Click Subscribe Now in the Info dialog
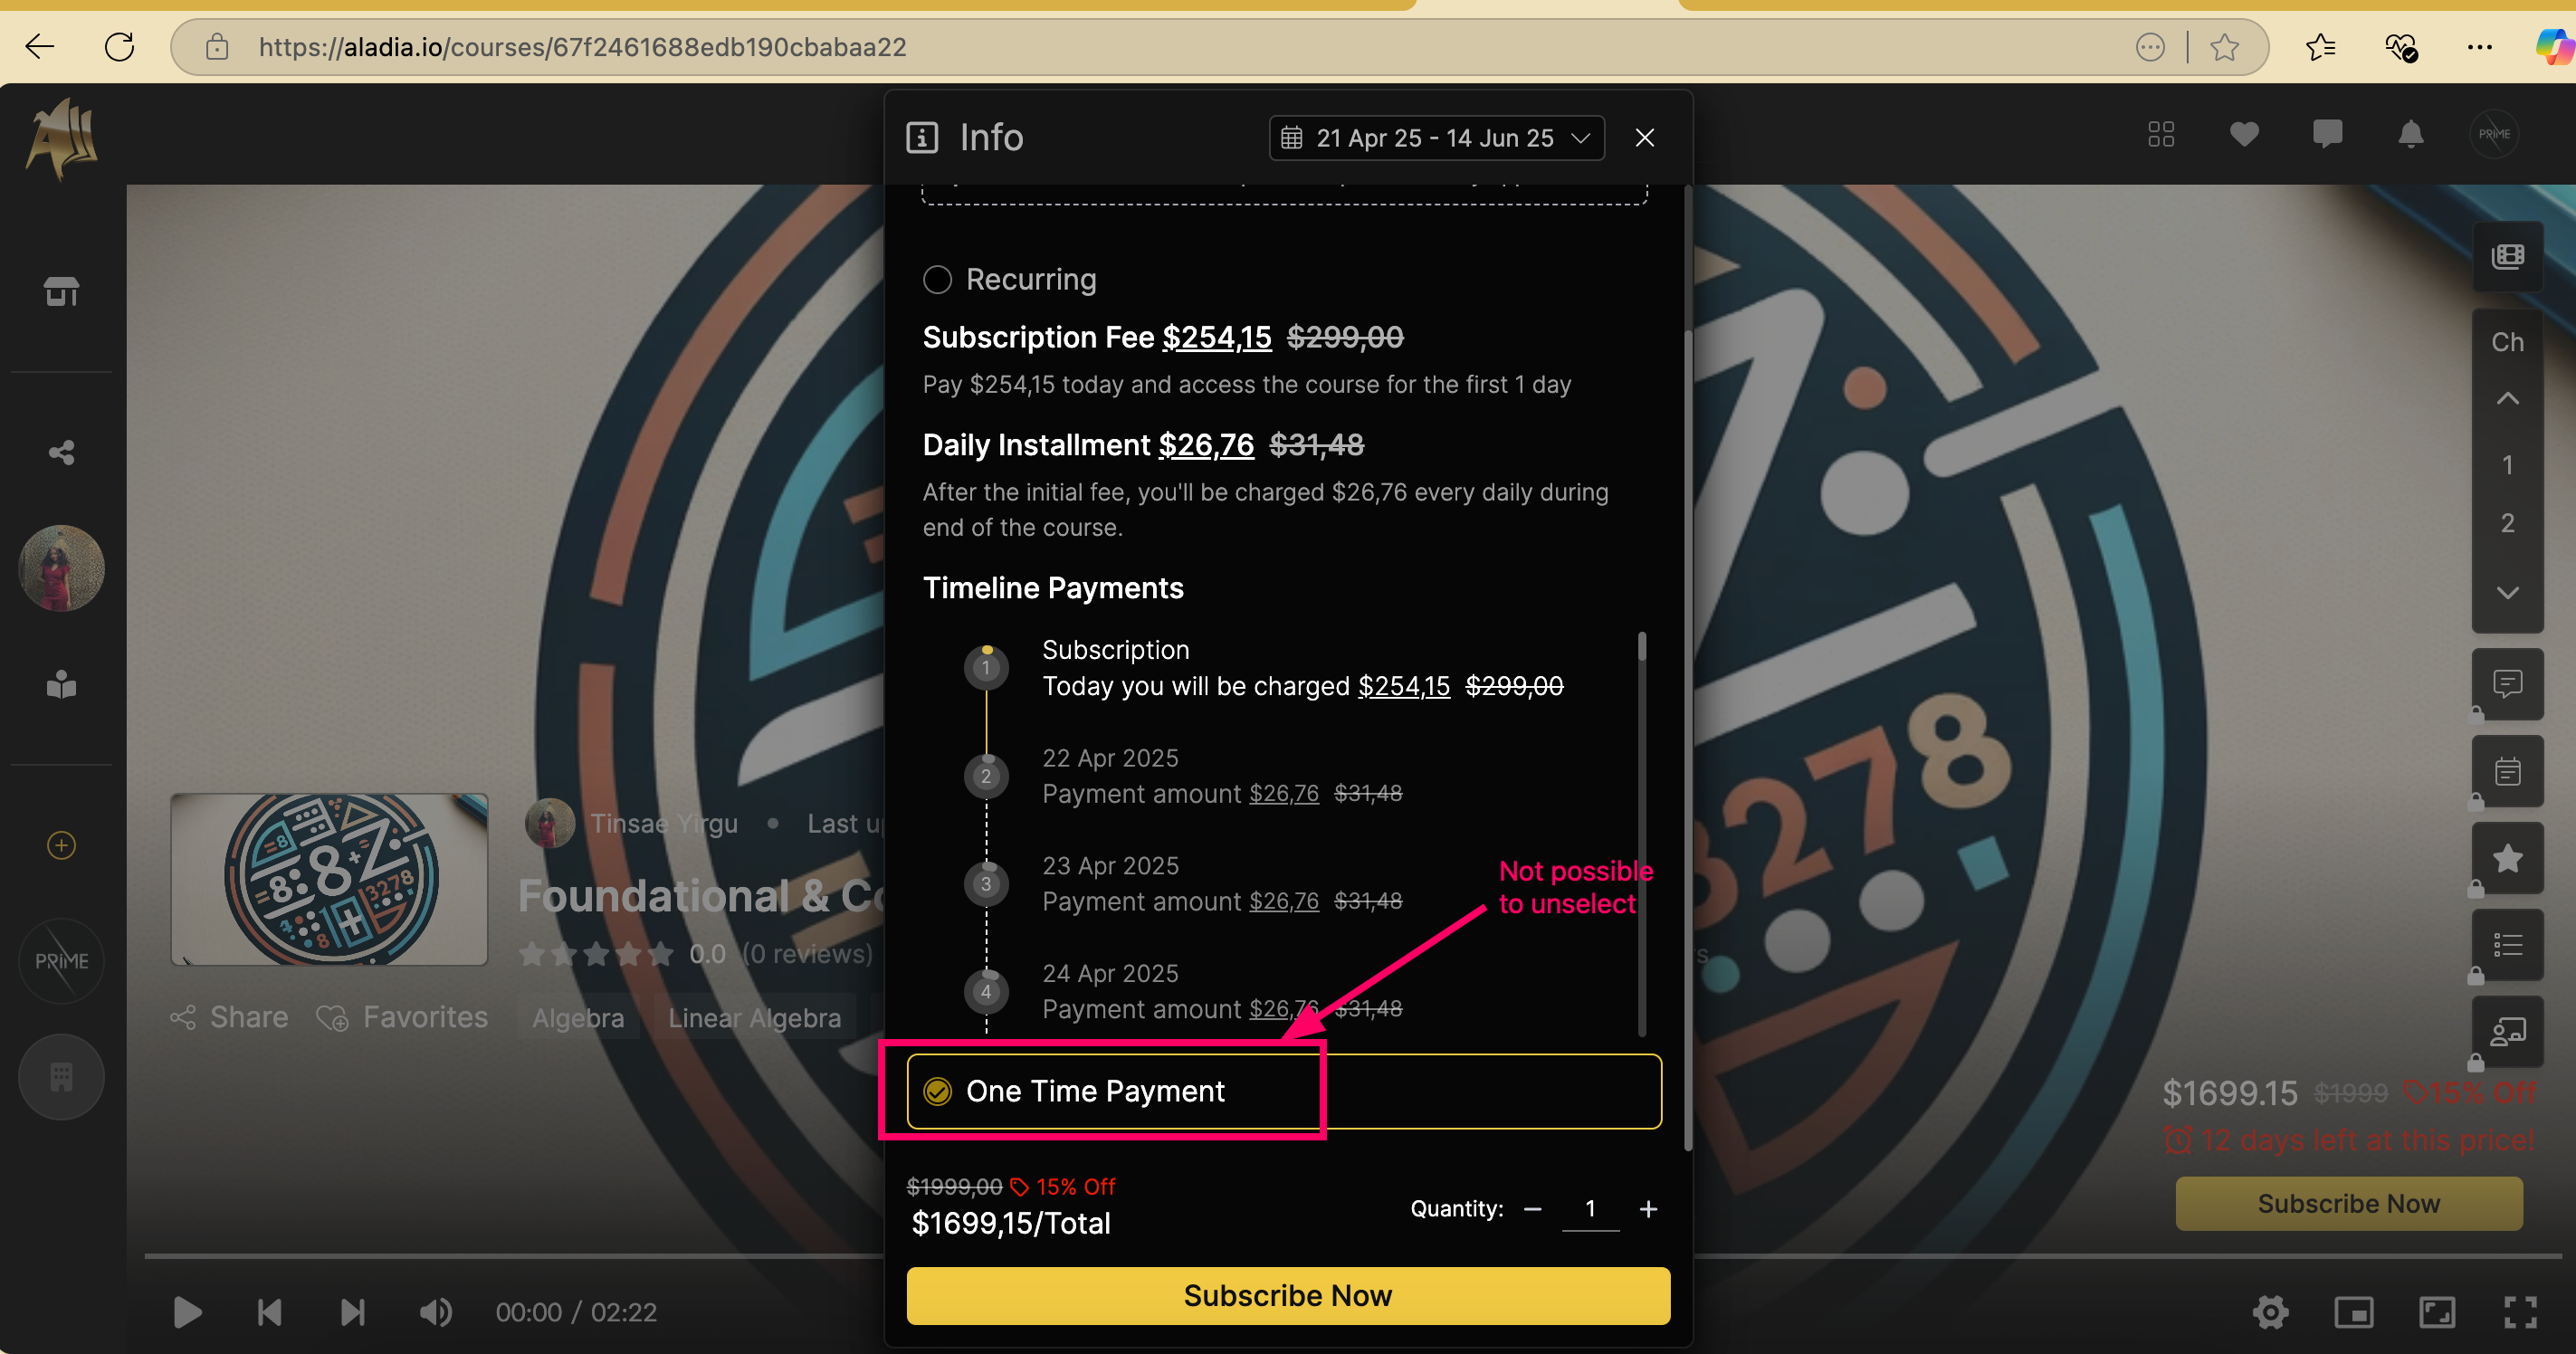2576x1354 pixels. pos(1288,1296)
